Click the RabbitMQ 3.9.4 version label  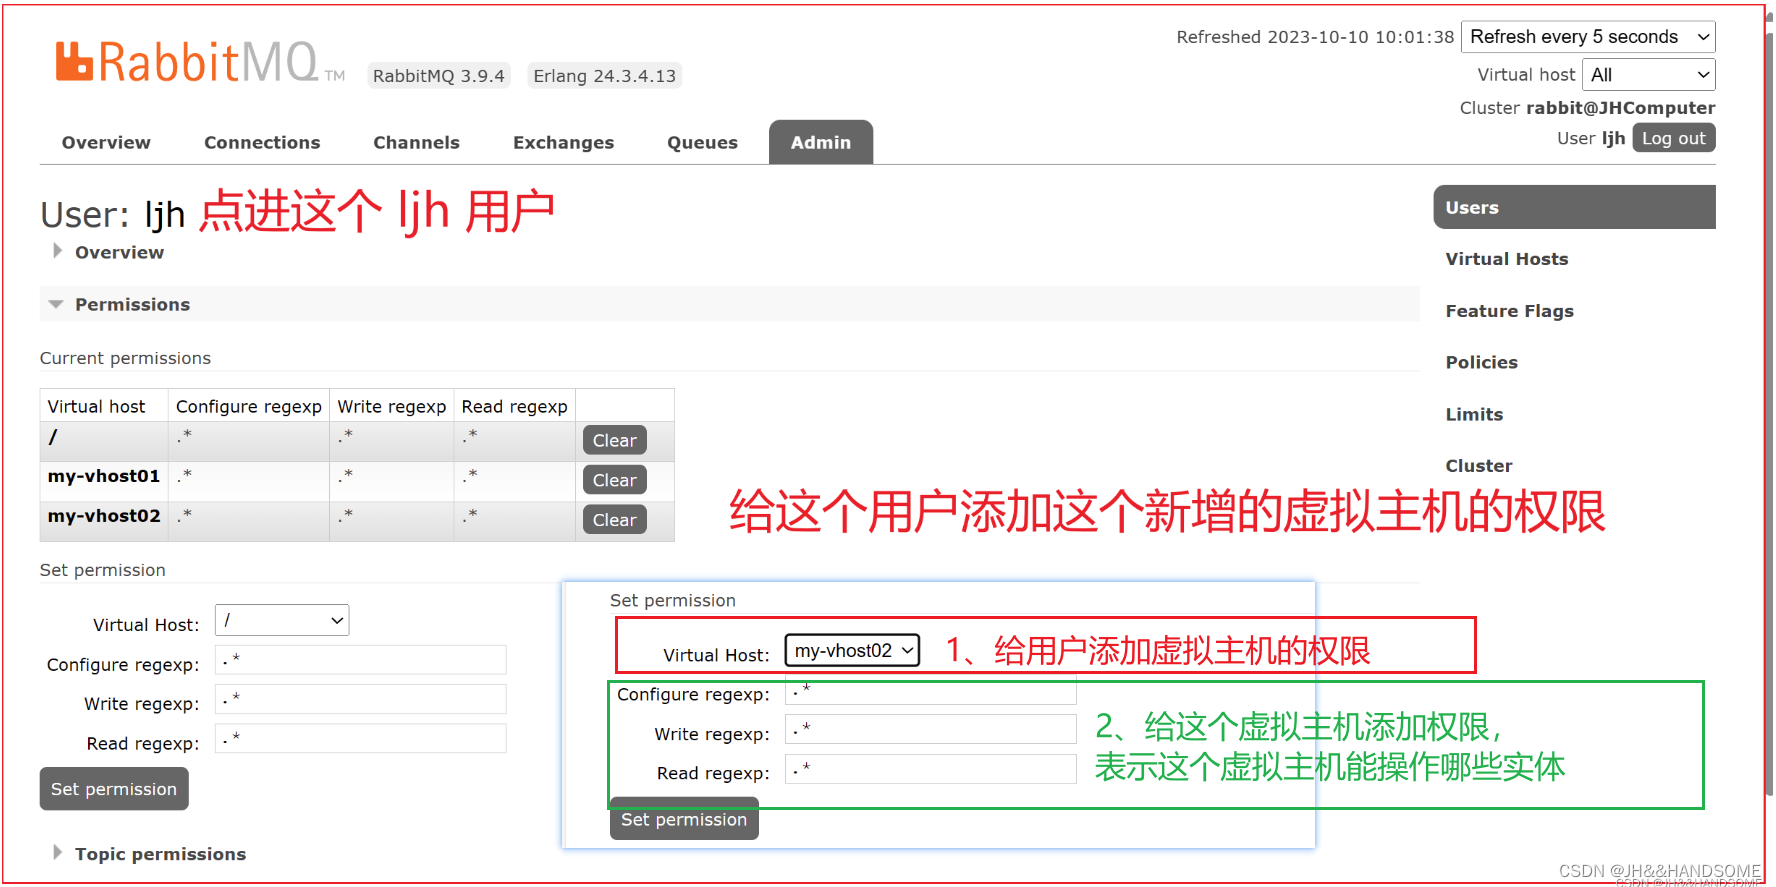[438, 76]
